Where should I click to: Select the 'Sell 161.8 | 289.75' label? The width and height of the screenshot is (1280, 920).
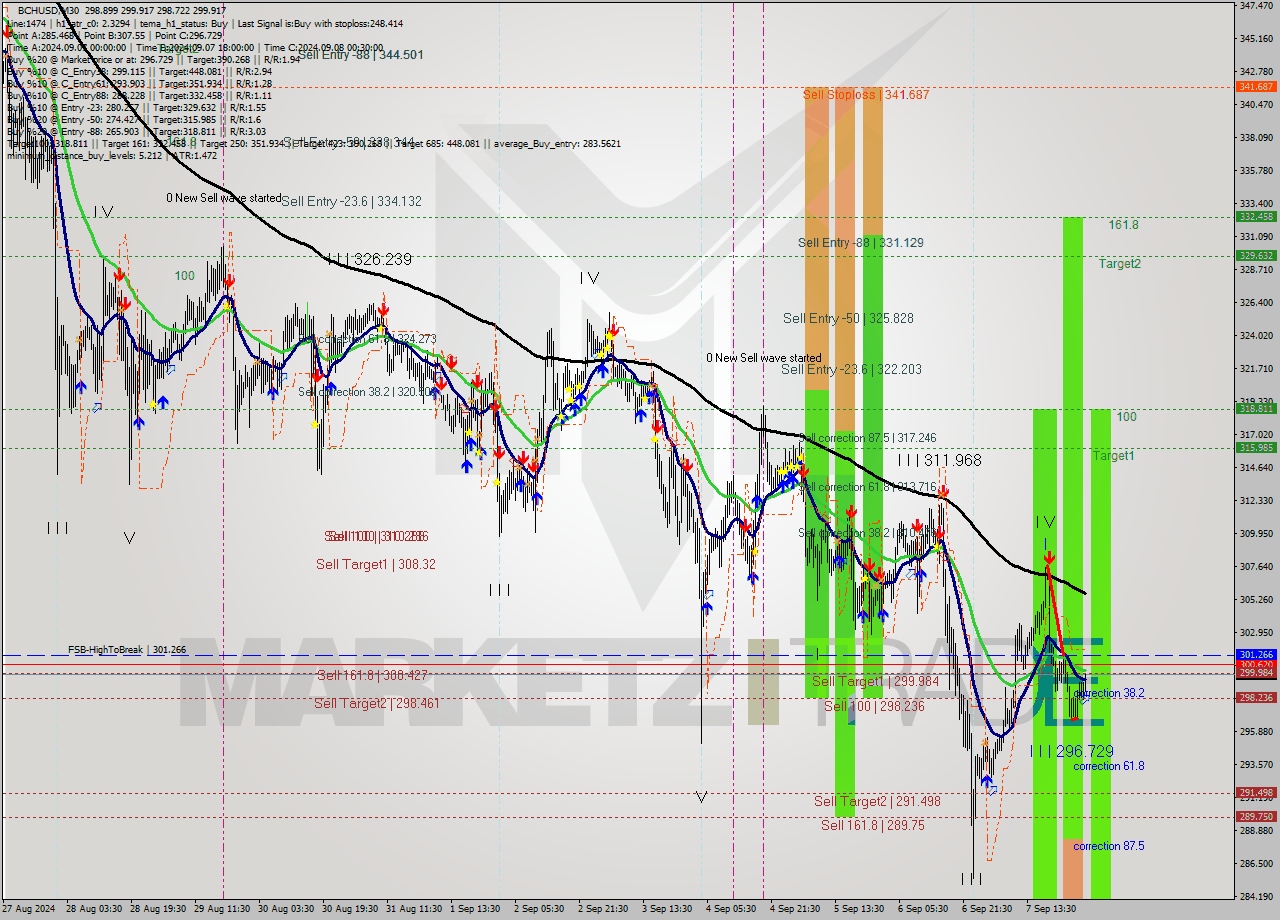873,826
